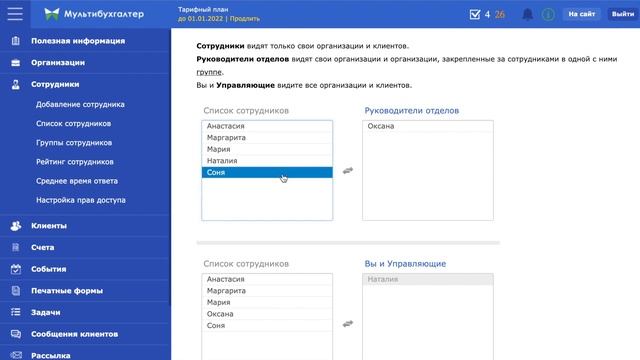The width and height of the screenshot is (640, 360).
Task: Collapse the Сотрудники menu section
Action: click(55, 84)
